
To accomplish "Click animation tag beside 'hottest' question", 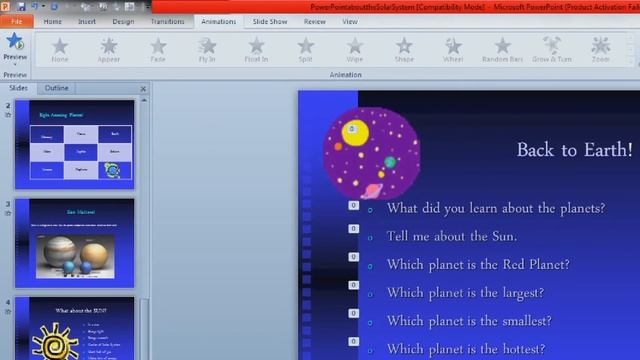I will 353,341.
